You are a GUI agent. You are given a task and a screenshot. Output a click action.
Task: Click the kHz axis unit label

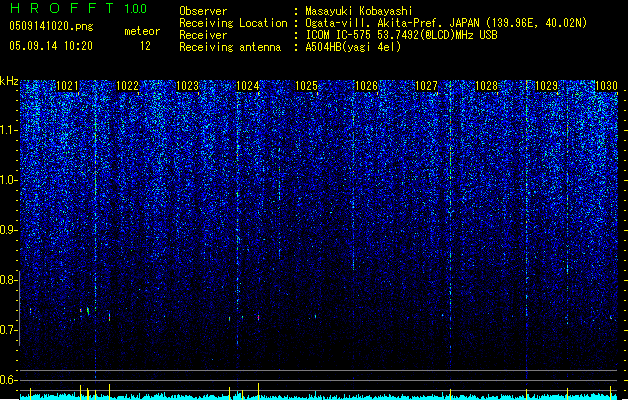point(9,81)
